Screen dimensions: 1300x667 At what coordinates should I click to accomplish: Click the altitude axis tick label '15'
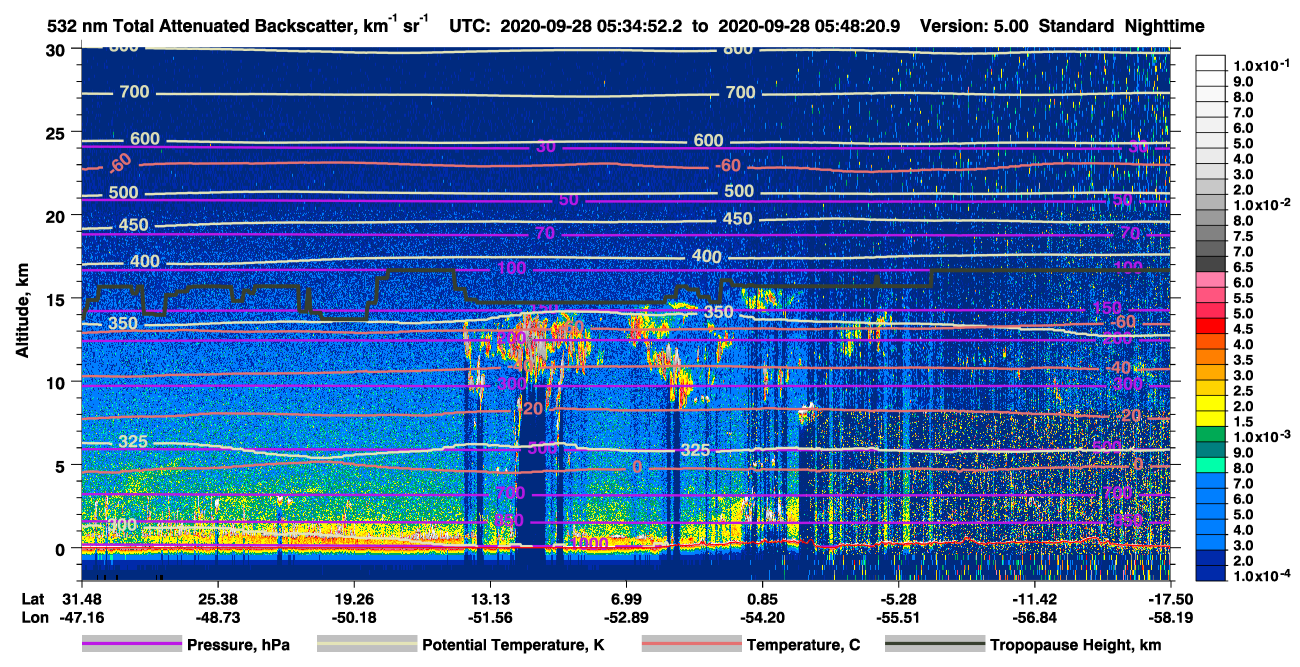[57, 299]
